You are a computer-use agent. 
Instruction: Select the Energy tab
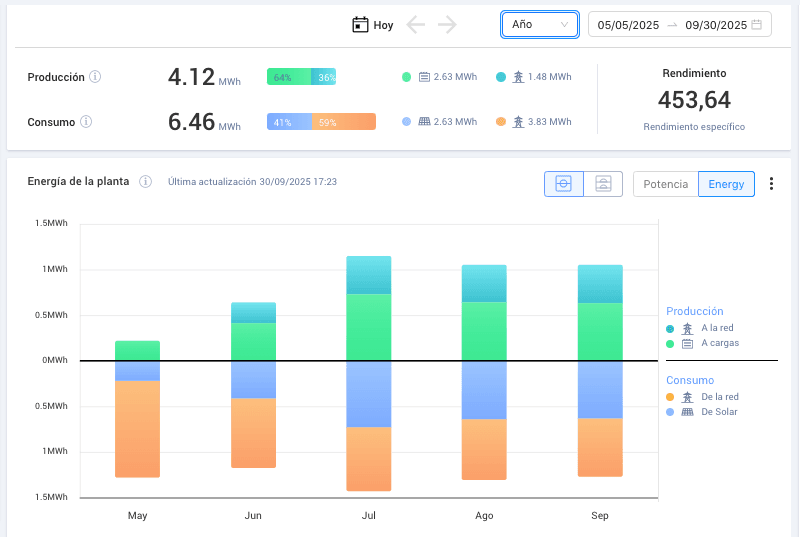[726, 184]
